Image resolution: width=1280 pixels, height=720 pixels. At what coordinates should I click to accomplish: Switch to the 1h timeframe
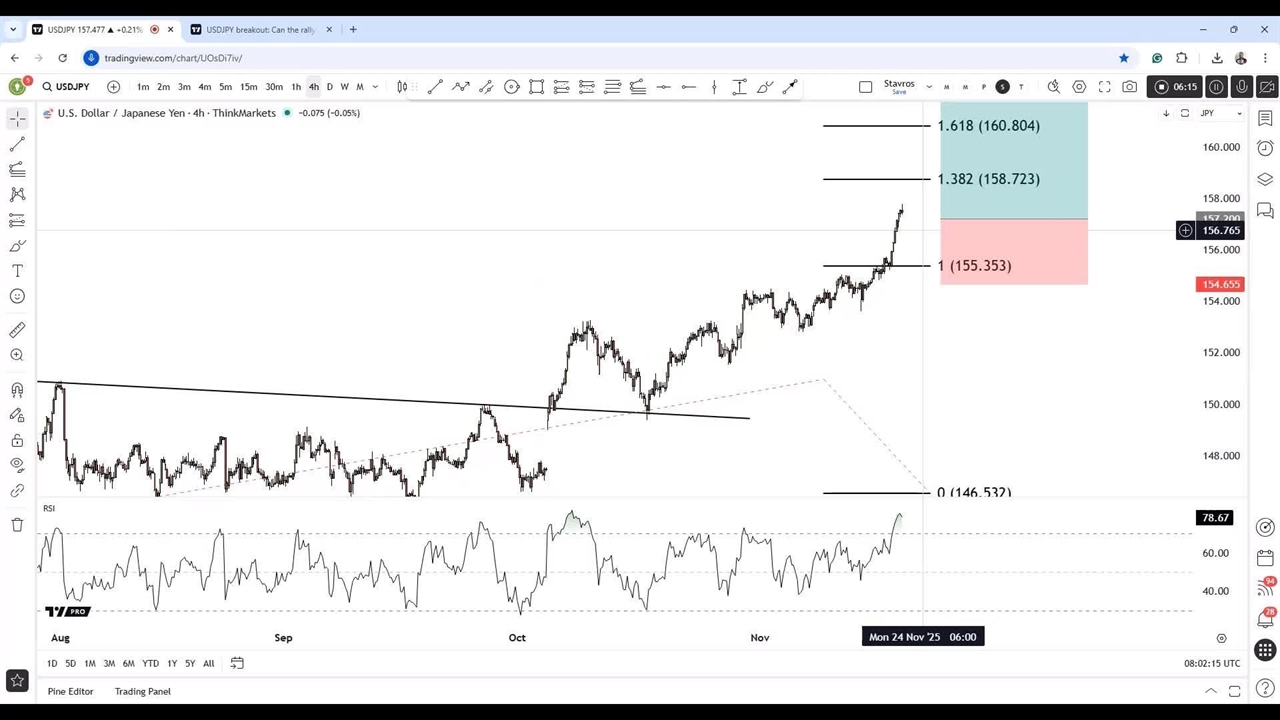[x=296, y=87]
